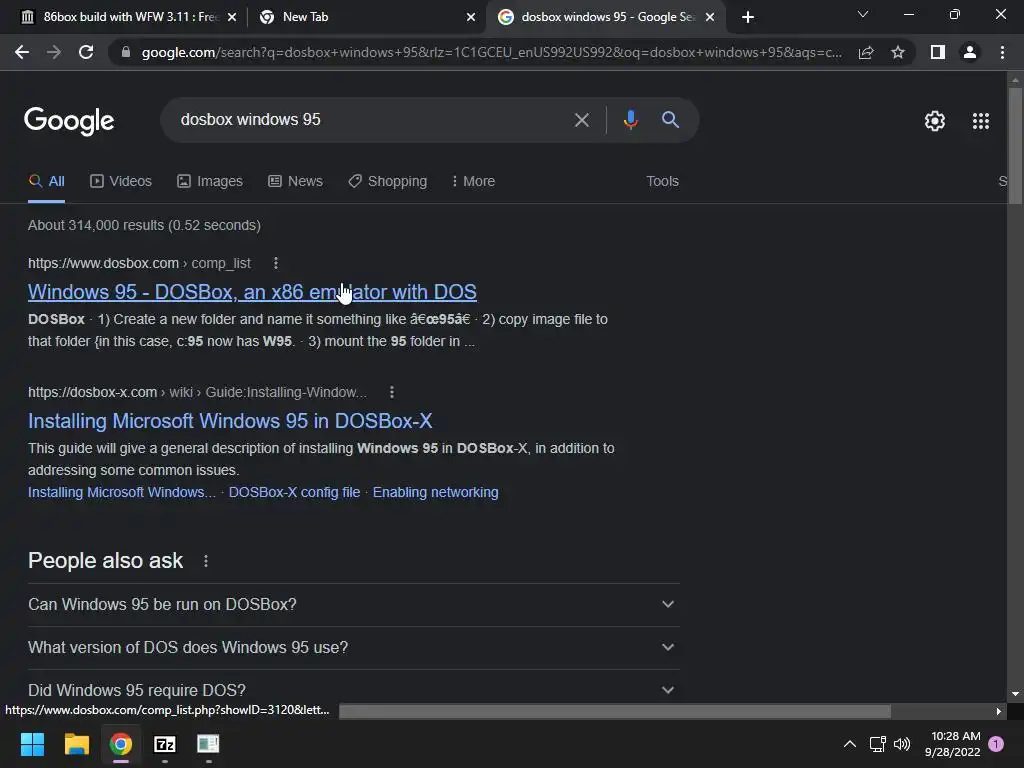Viewport: 1024px width, 768px height.
Task: Click the down arrow of the vertical scrollbar
Action: pos(1015,694)
